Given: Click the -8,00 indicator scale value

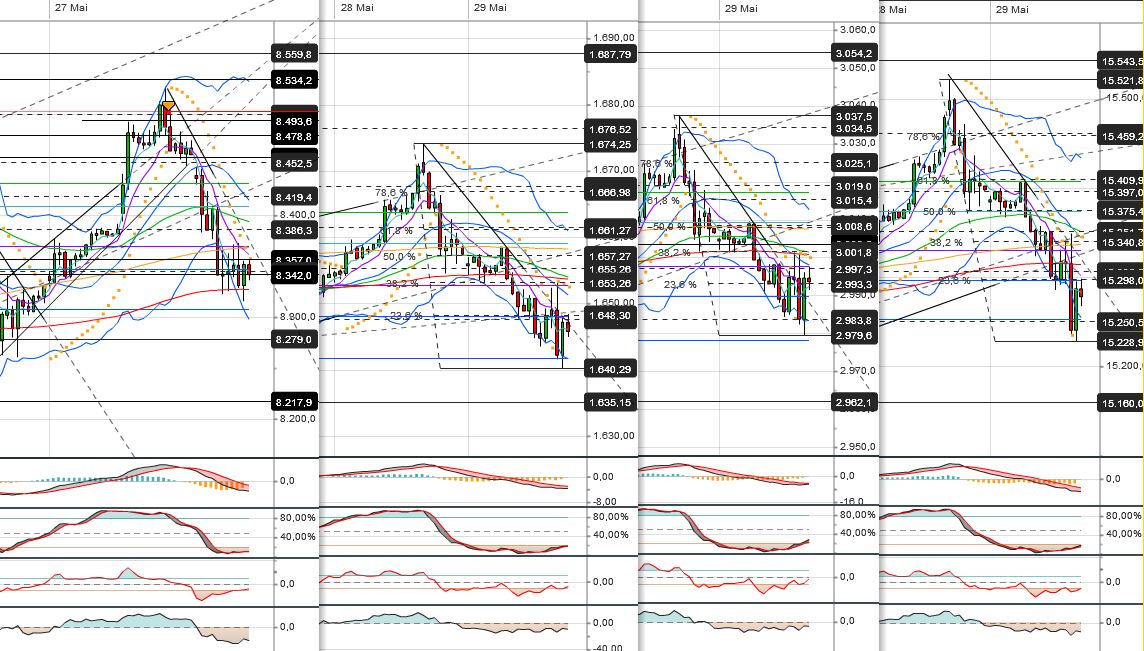Looking at the screenshot, I should click(604, 501).
